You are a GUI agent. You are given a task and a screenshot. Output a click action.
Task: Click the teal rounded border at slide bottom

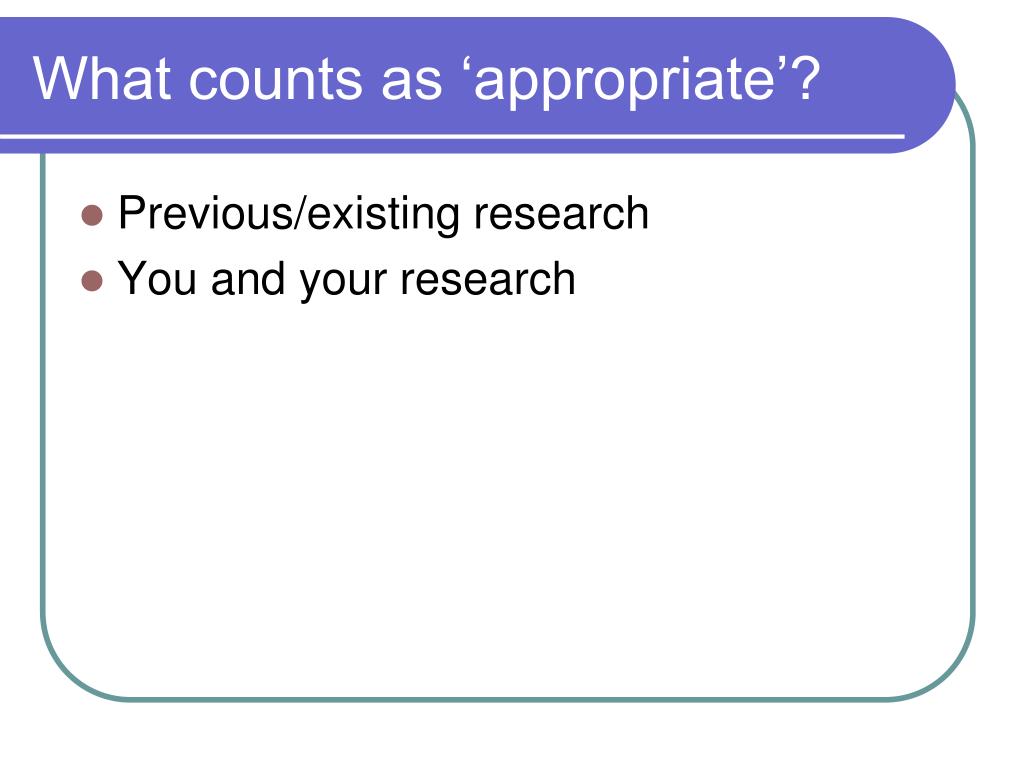click(500, 699)
